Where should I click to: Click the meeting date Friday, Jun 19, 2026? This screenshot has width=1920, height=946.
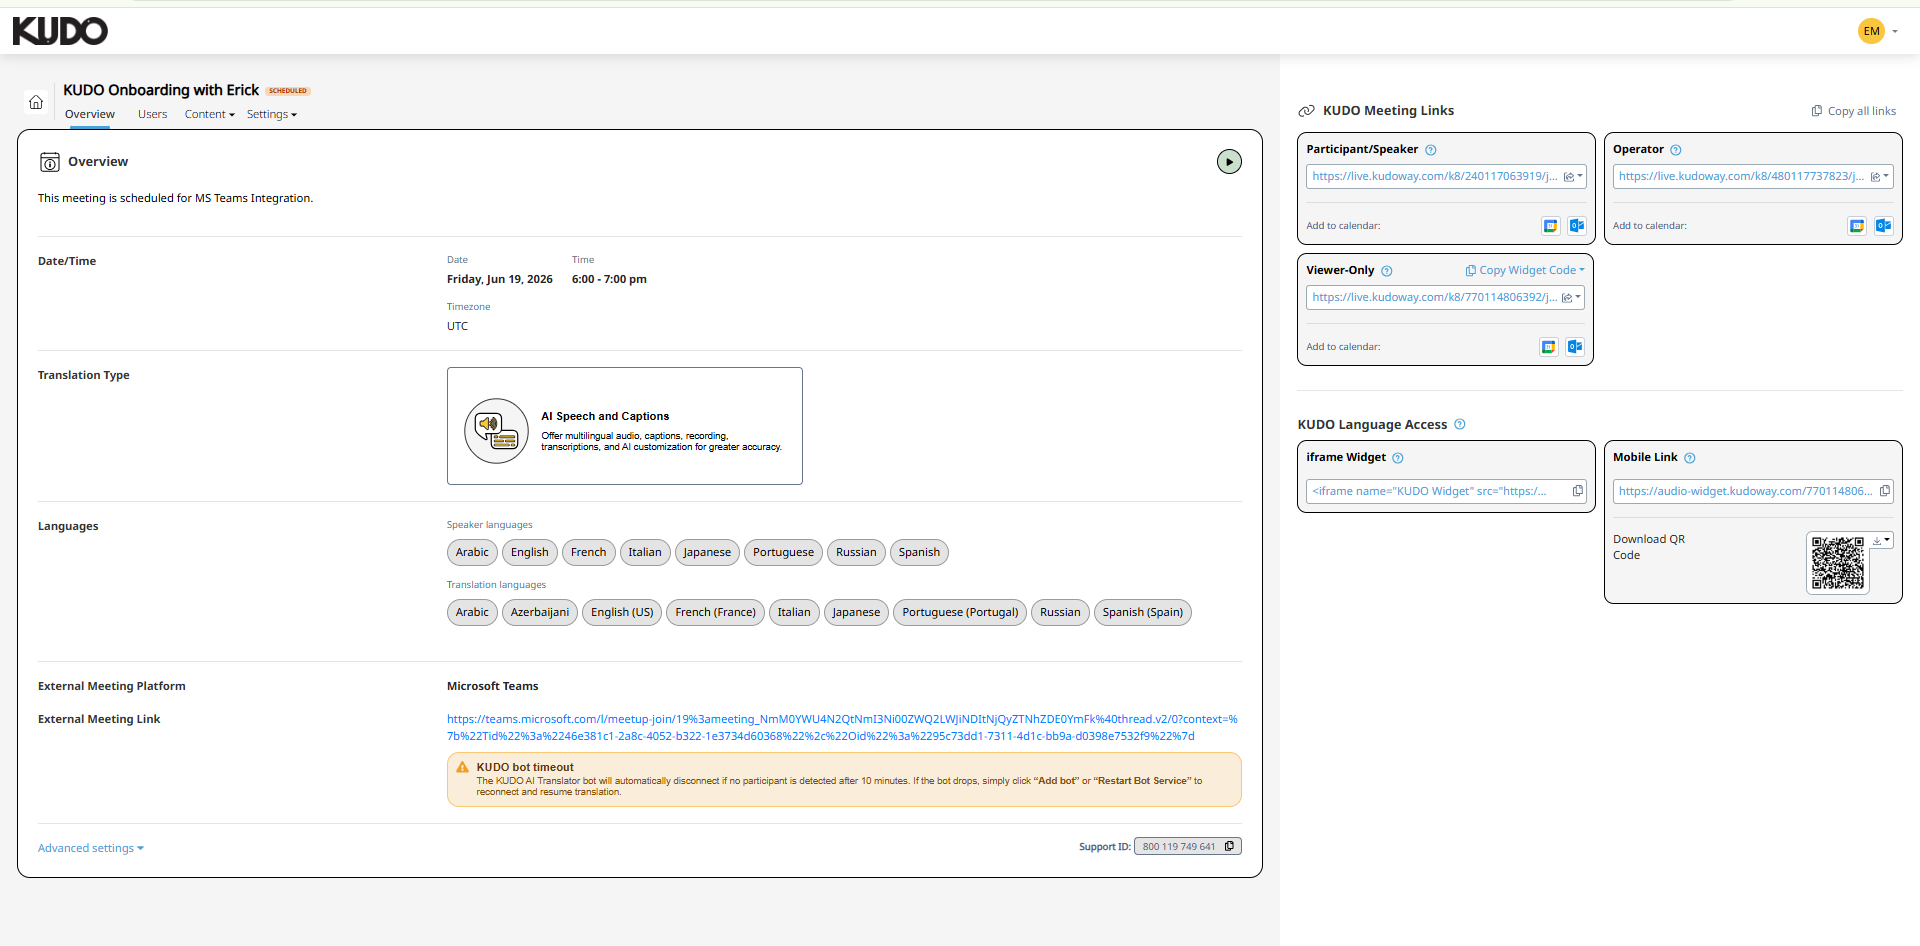pyautogui.click(x=500, y=279)
